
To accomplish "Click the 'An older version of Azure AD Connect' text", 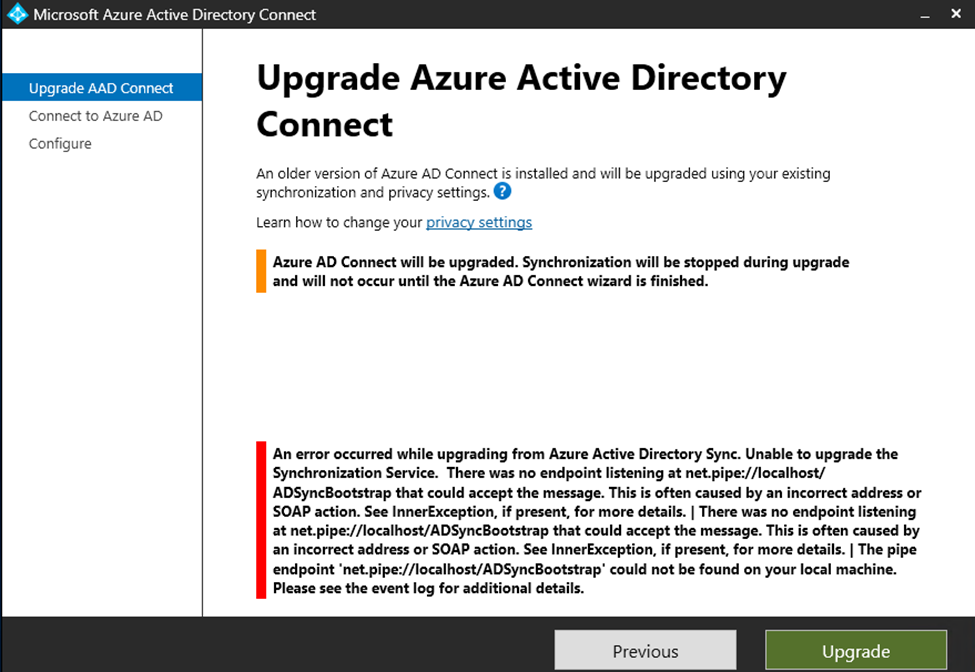I will (x=543, y=183).
